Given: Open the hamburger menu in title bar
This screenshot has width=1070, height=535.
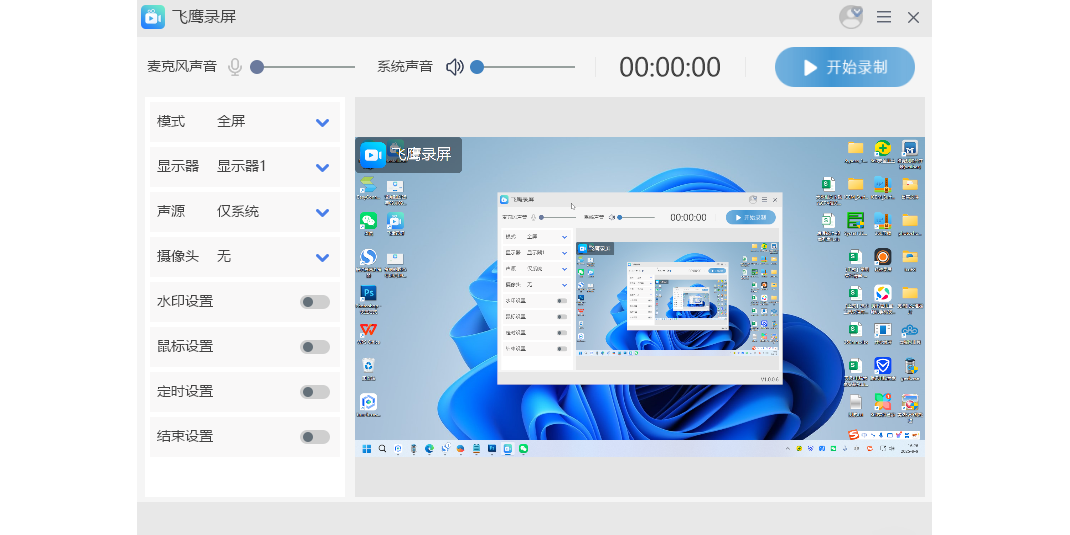Looking at the screenshot, I should point(884,17).
